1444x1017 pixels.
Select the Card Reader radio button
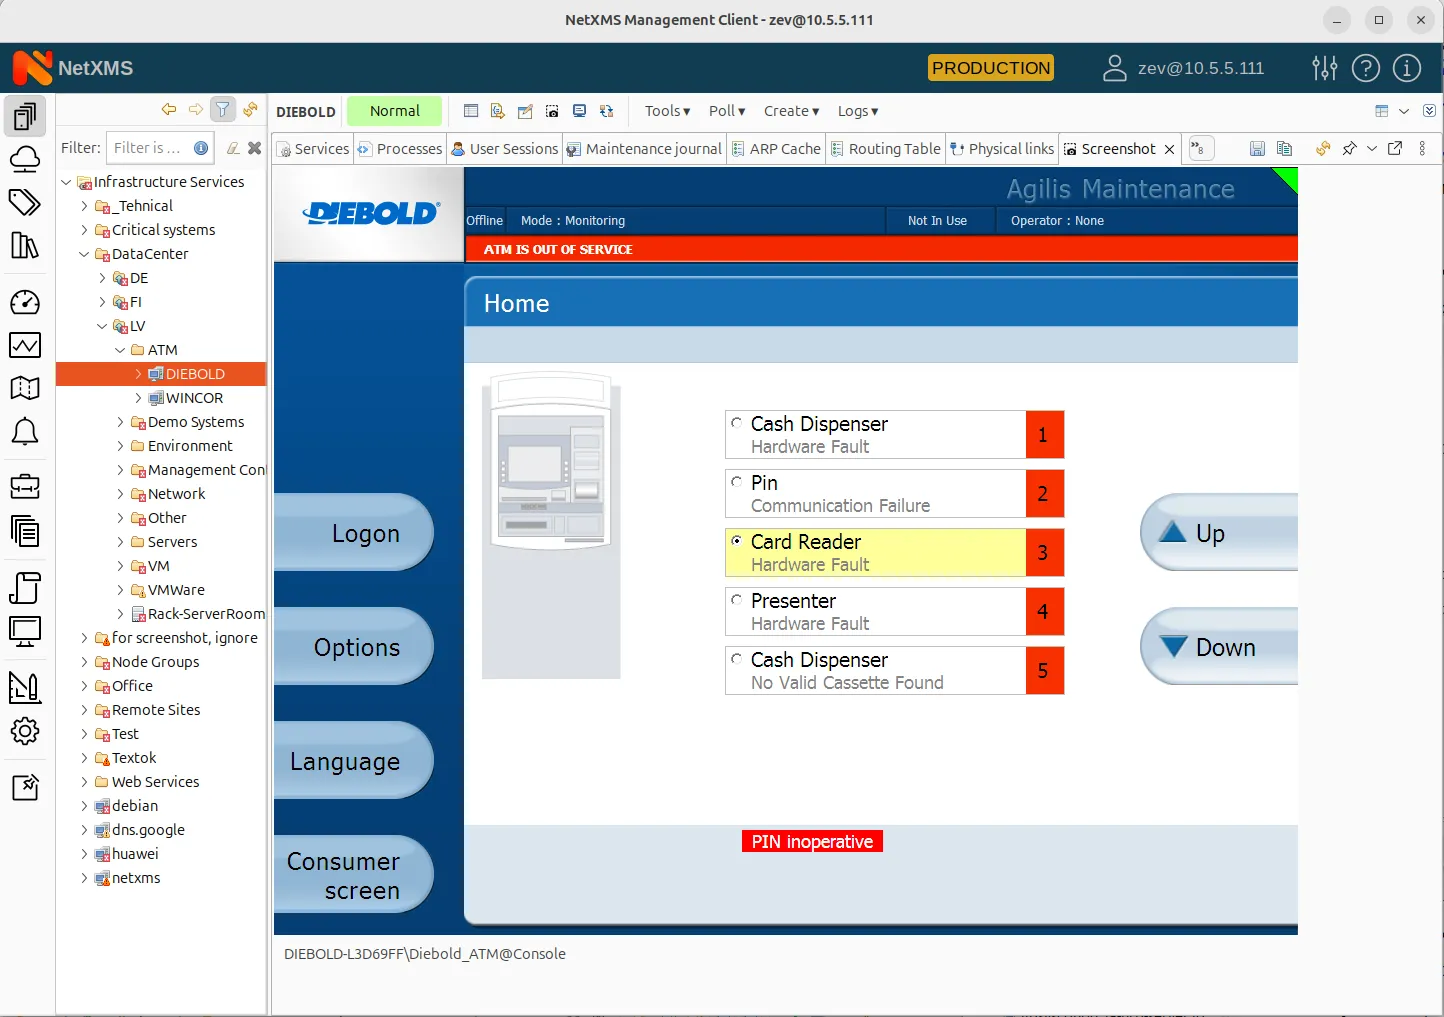click(738, 540)
